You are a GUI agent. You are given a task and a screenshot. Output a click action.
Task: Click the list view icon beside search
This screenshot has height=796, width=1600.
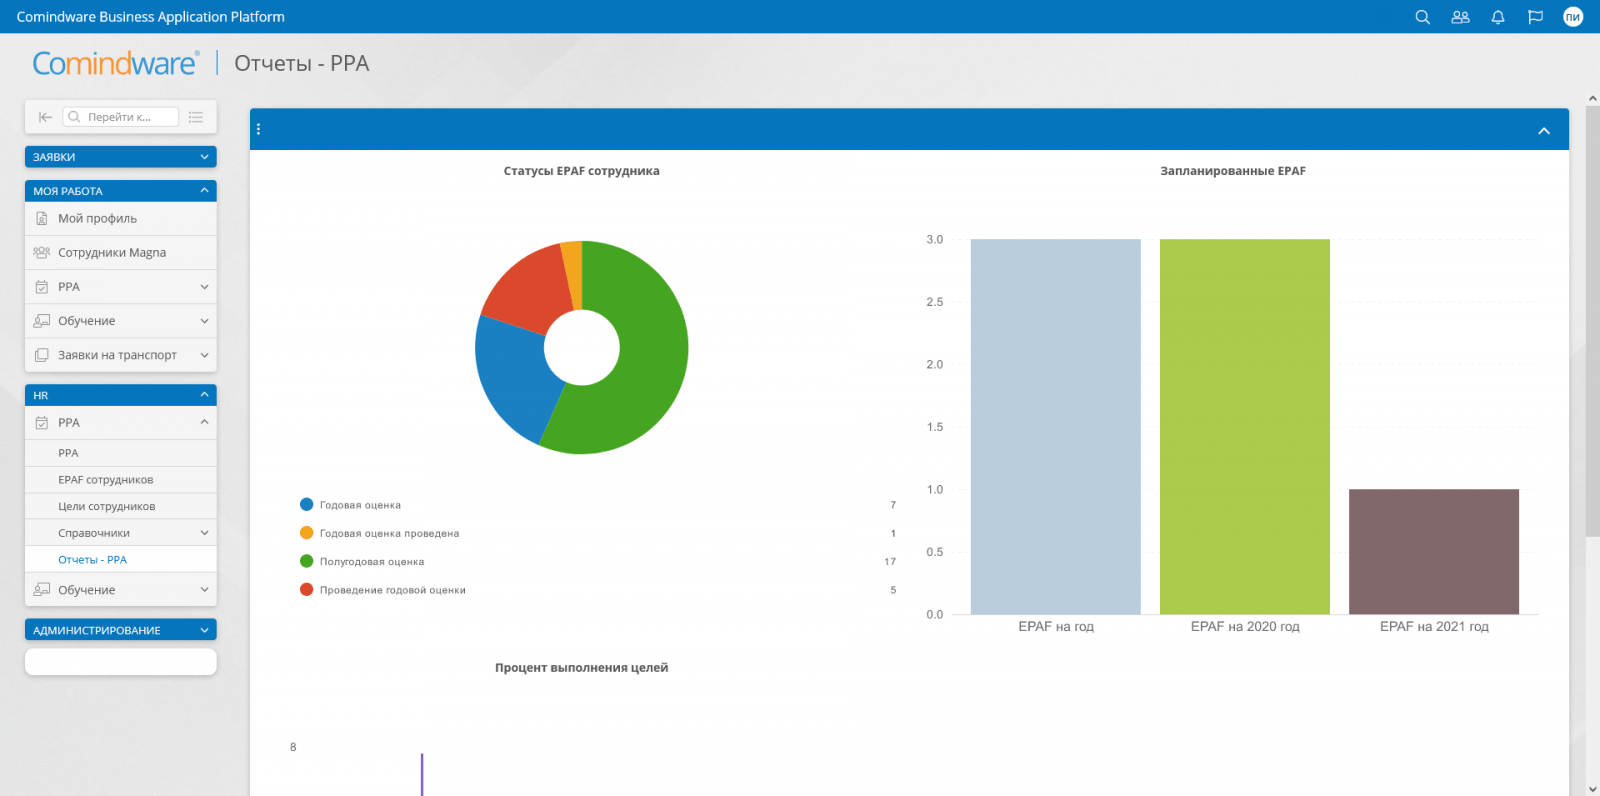(196, 117)
